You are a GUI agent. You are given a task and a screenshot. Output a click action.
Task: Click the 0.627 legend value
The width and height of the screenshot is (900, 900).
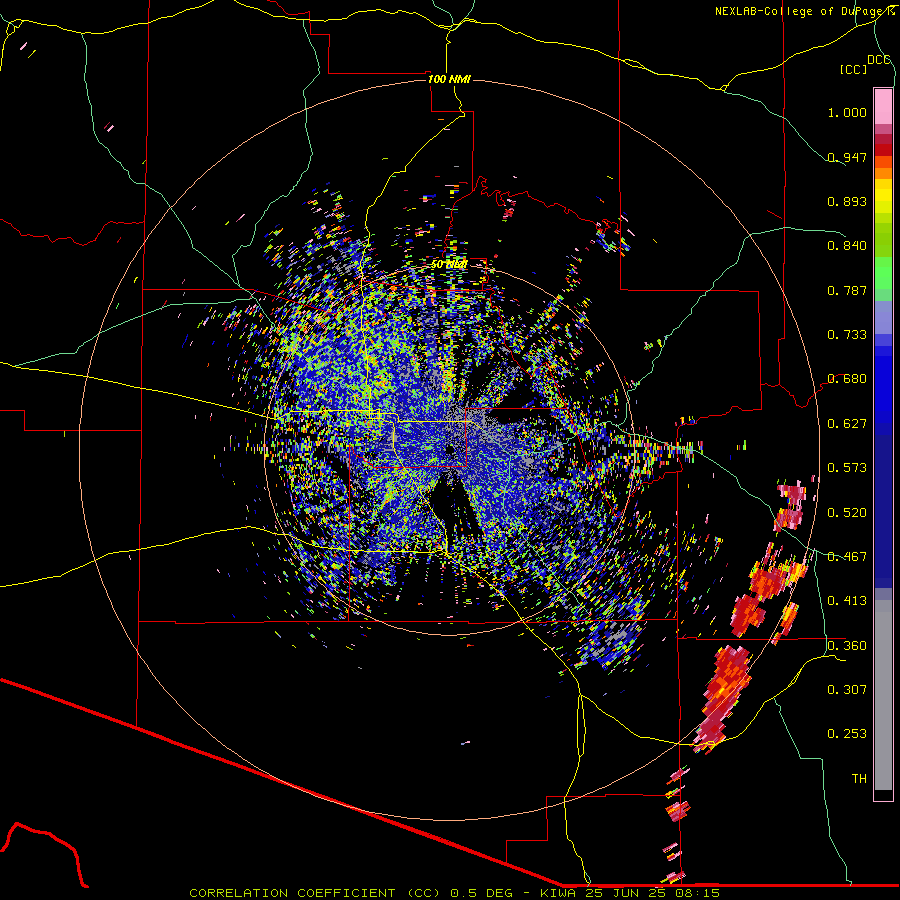(x=847, y=424)
